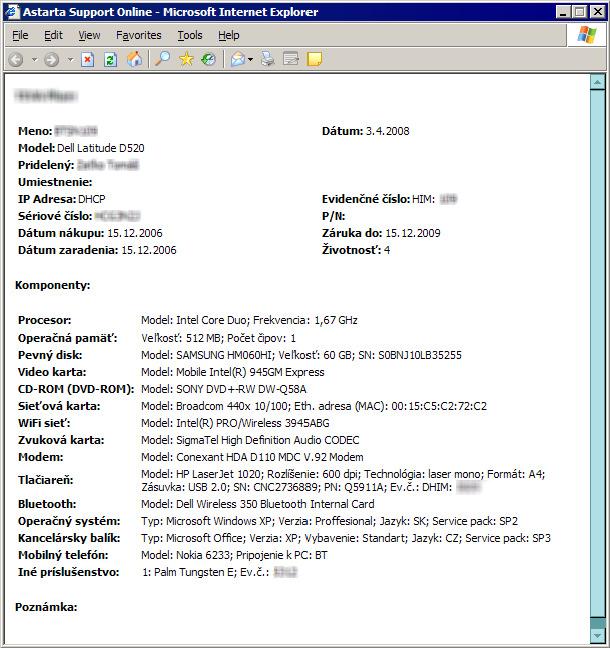Click 'Conexant HDA D110 MDC V.92 Modem' text
This screenshot has width=610, height=648.
(270, 457)
